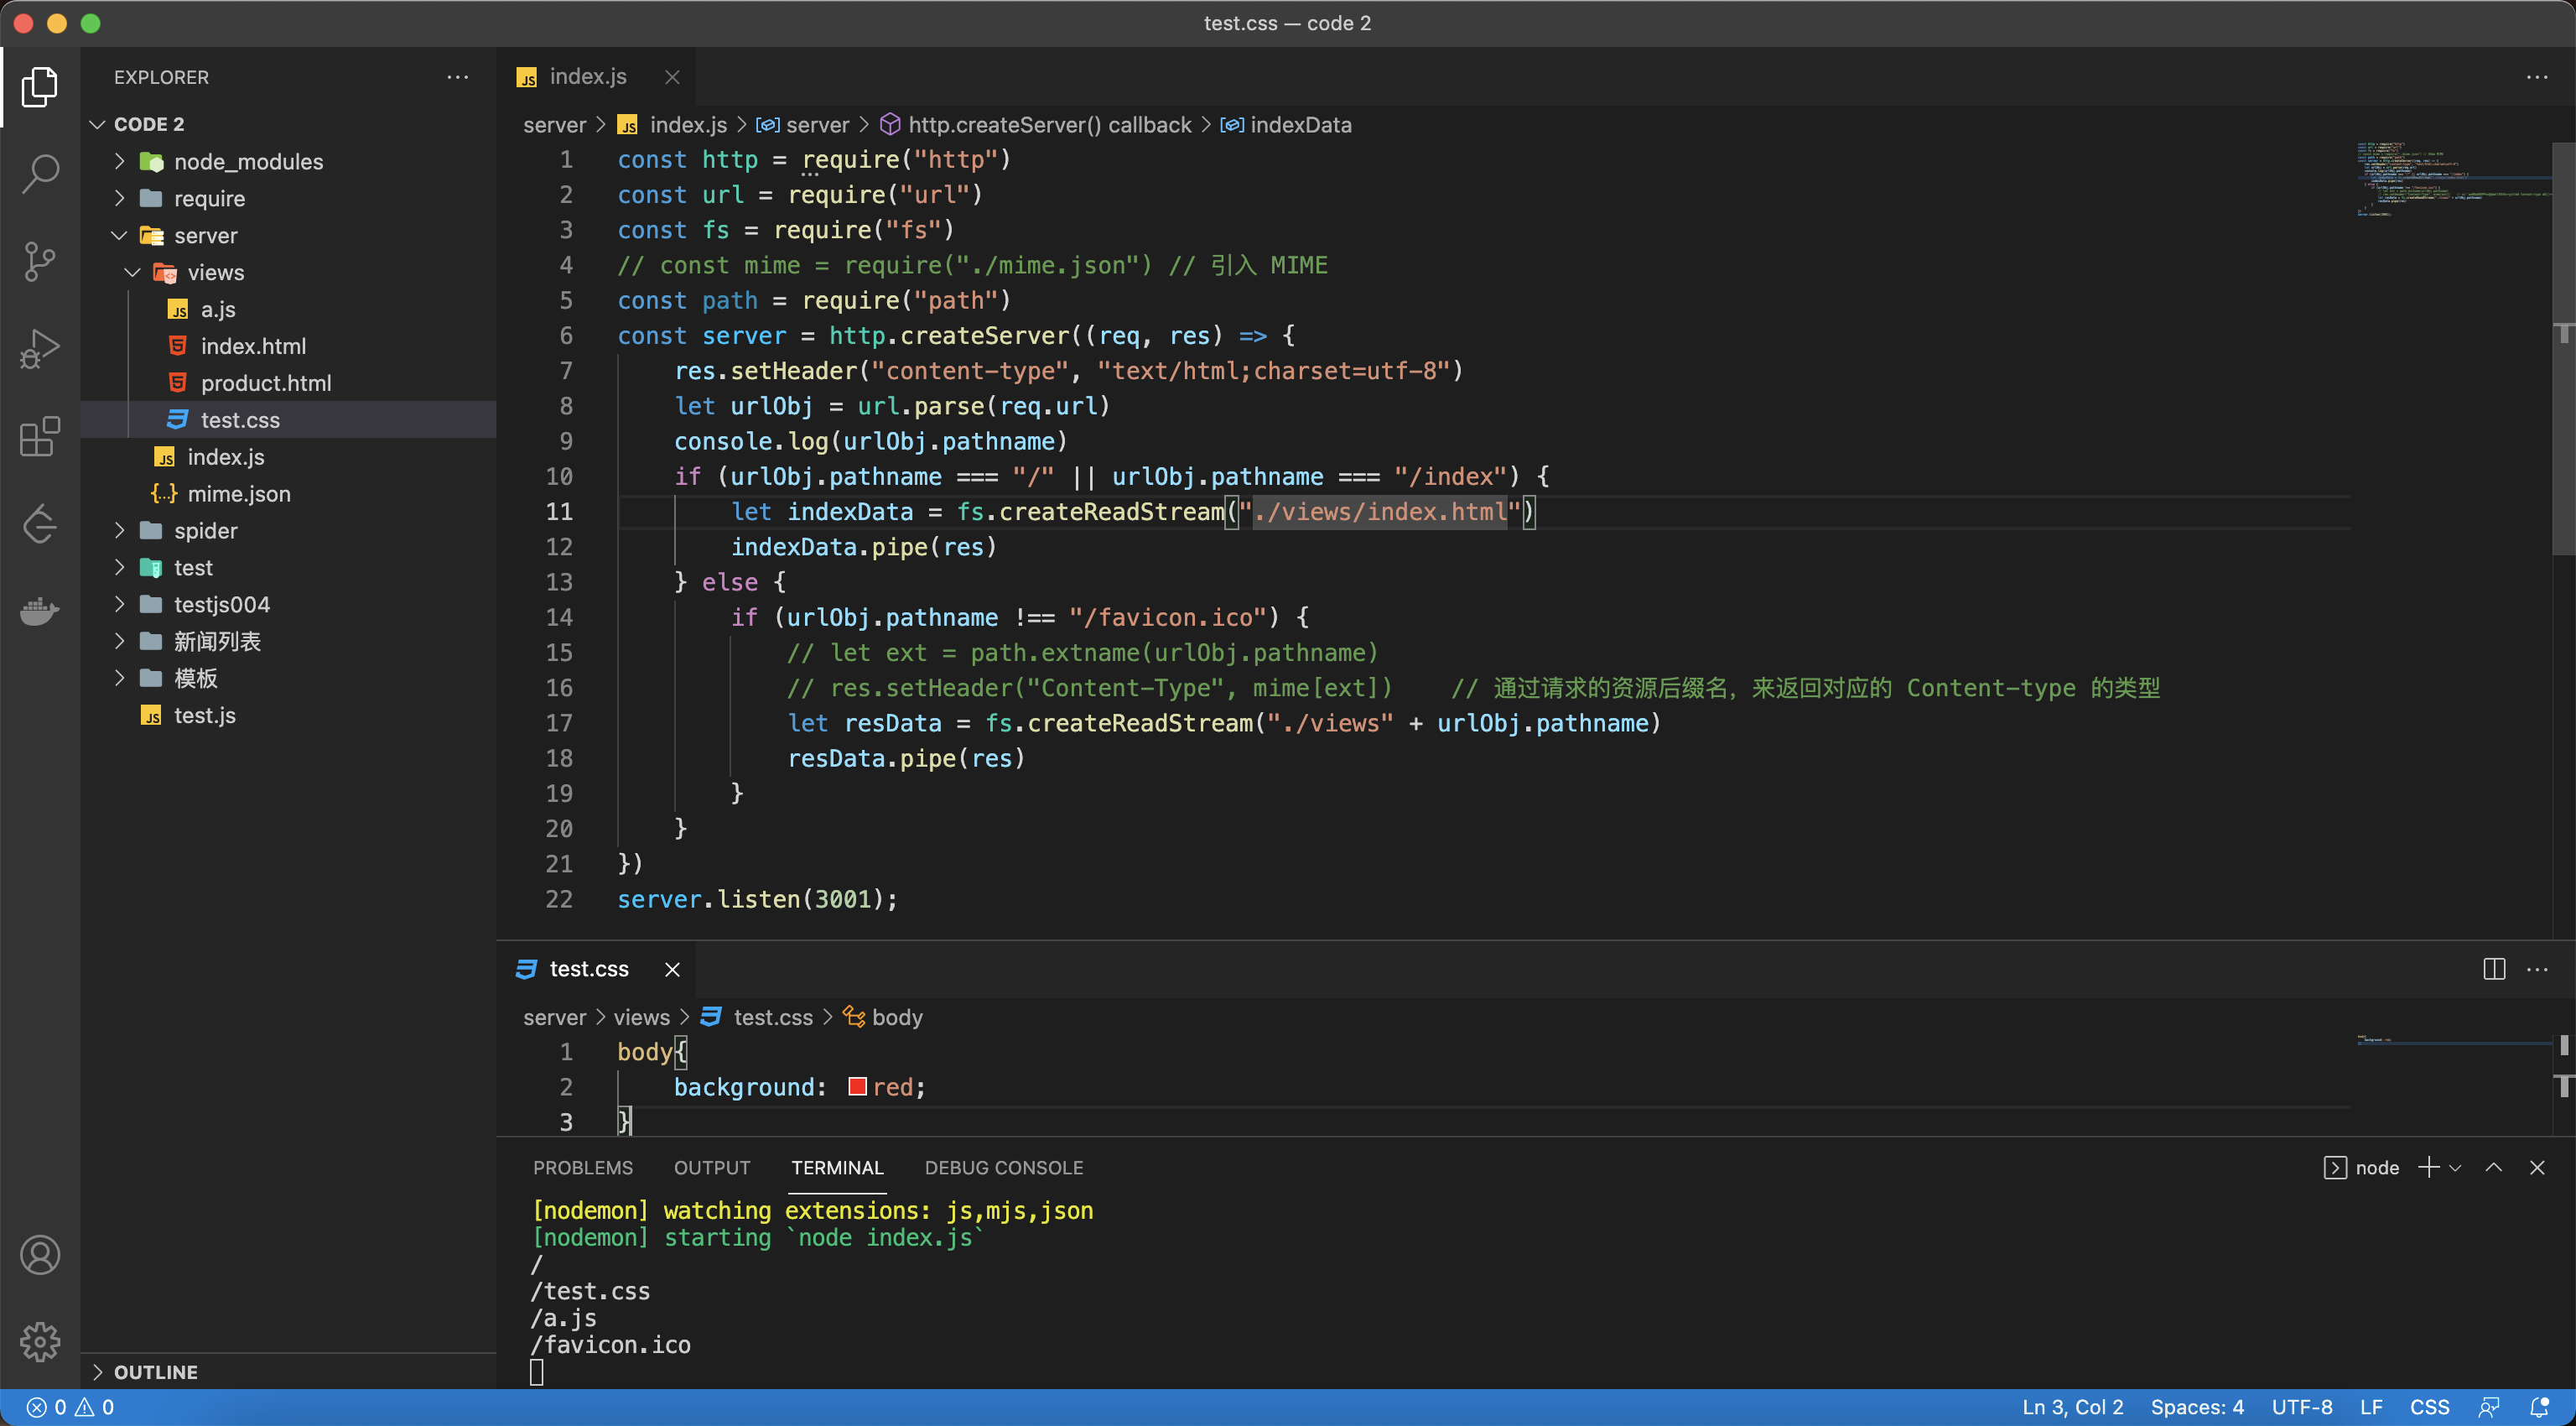Expand the testjs004 folder
Image resolution: width=2576 pixels, height=1426 pixels.
[119, 604]
